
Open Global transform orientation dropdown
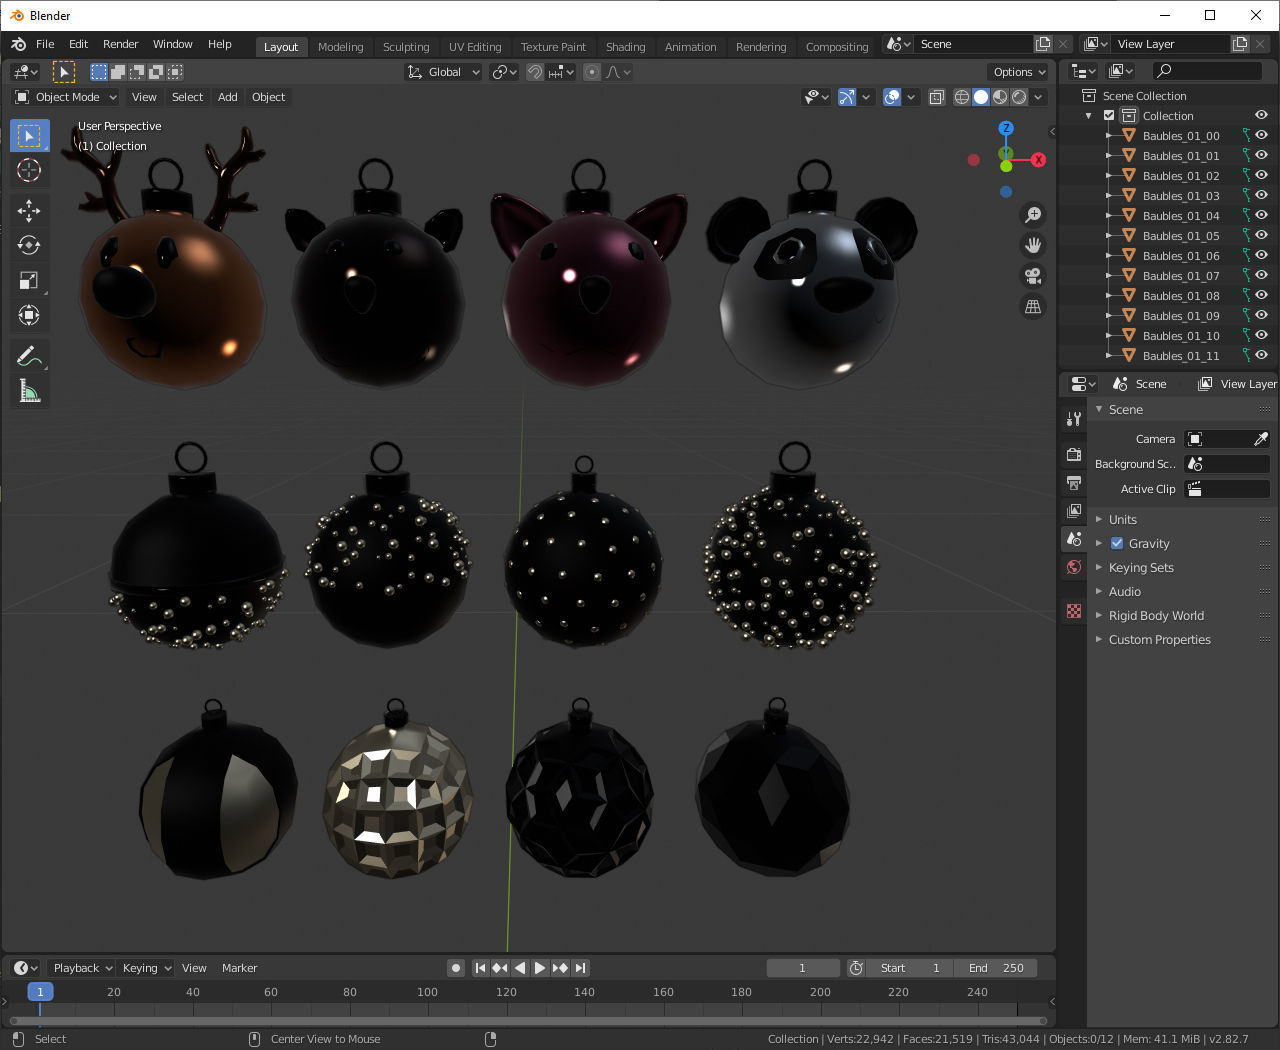click(x=444, y=72)
